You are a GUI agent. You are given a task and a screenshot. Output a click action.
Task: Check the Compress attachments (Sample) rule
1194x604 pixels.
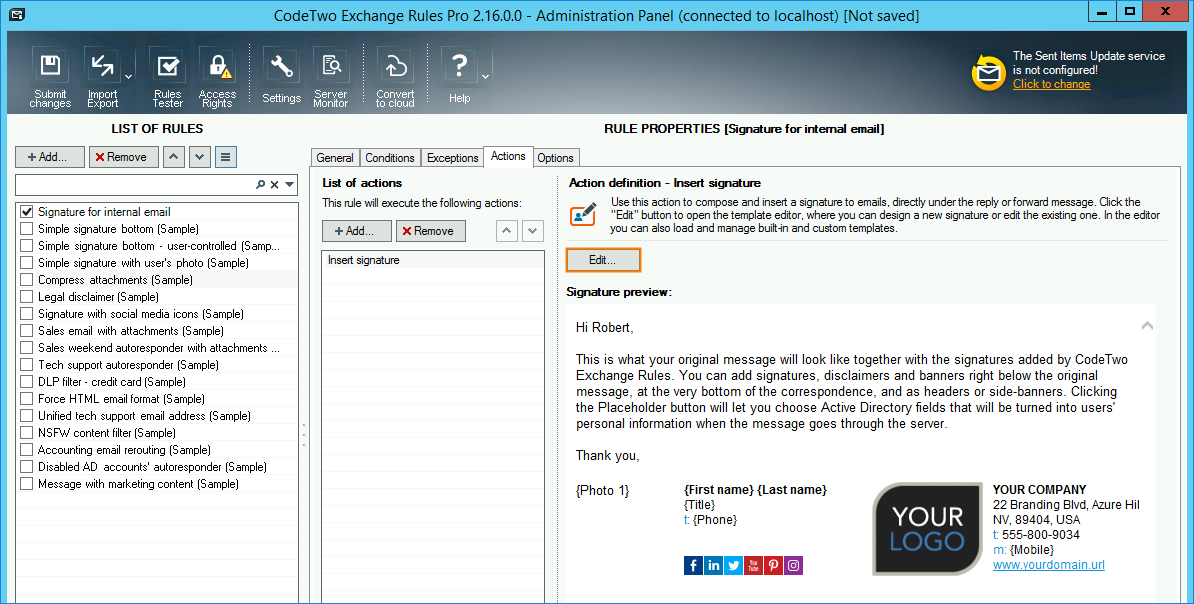(x=27, y=280)
